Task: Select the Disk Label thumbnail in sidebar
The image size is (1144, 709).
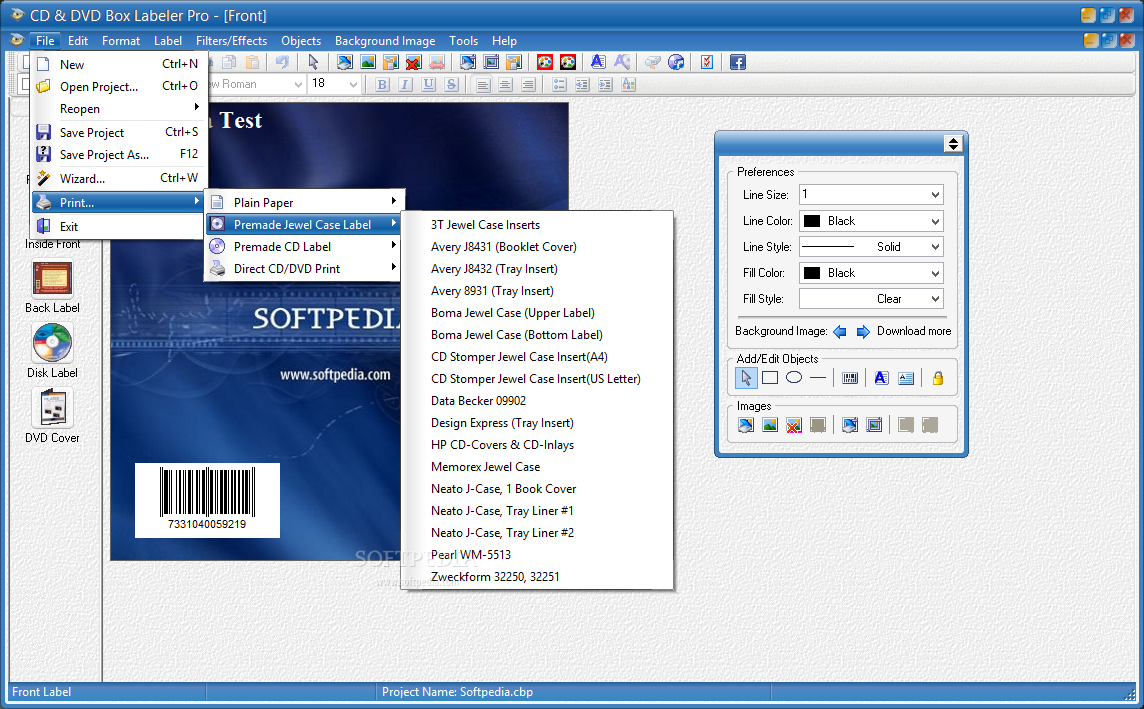Action: tap(52, 343)
